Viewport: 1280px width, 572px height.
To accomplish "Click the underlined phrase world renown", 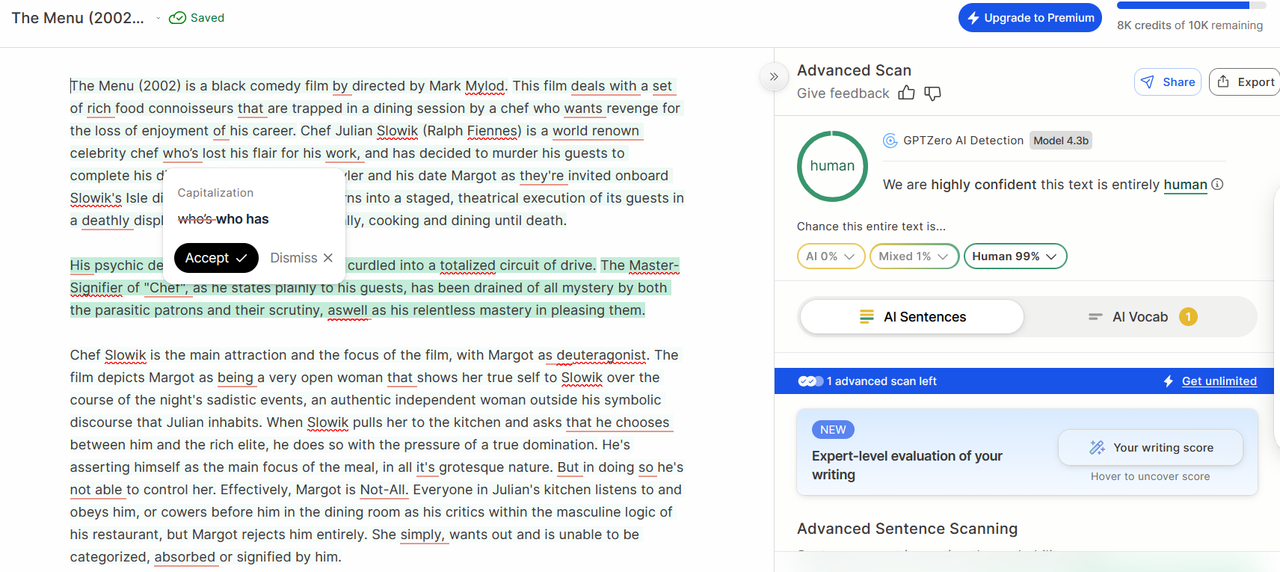I will point(596,131).
